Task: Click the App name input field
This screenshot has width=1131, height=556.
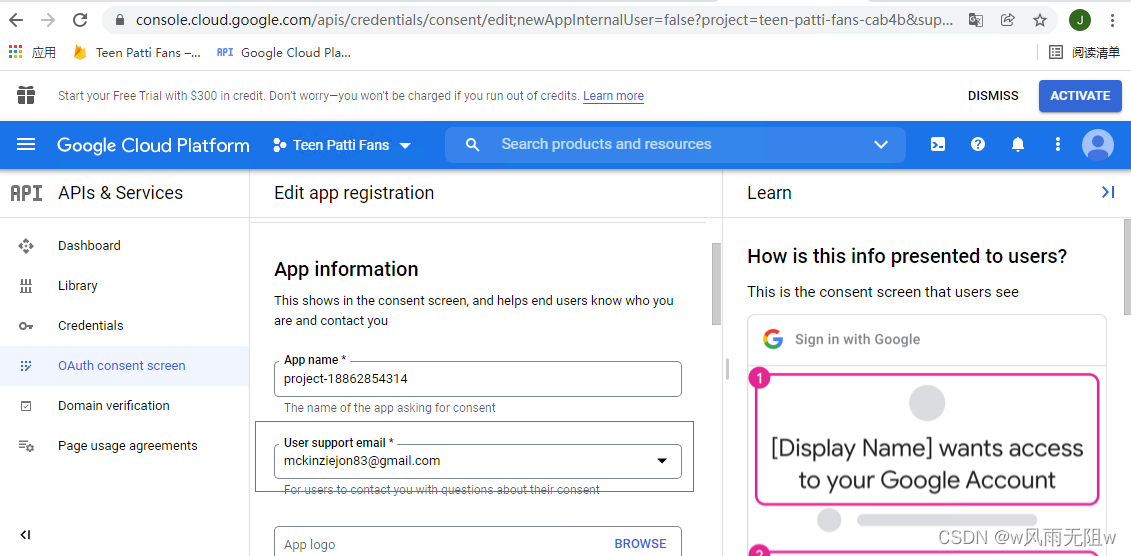Action: [478, 379]
